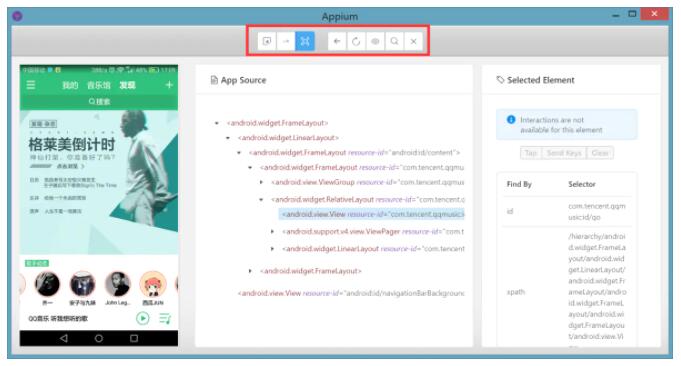
Task: Tap Android back navigation triangle
Action: (64, 338)
